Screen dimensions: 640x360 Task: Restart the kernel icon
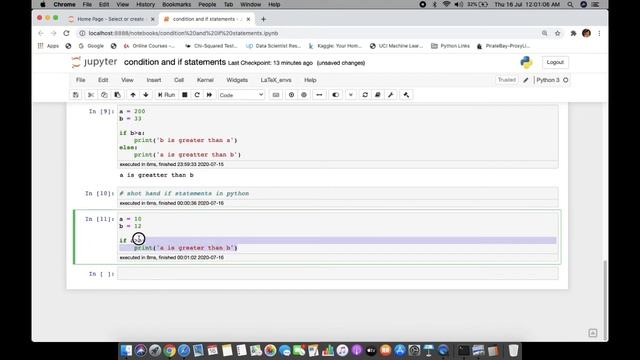click(x=197, y=95)
